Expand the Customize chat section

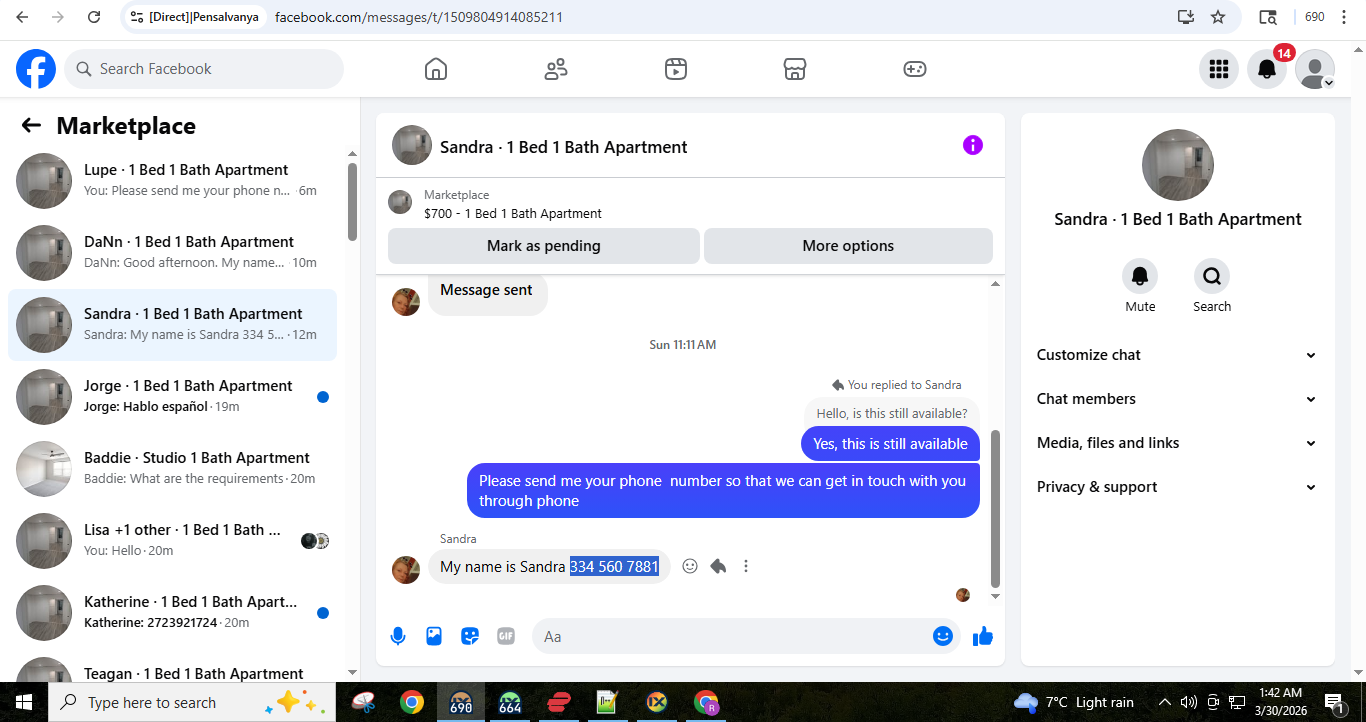pyautogui.click(x=1177, y=355)
